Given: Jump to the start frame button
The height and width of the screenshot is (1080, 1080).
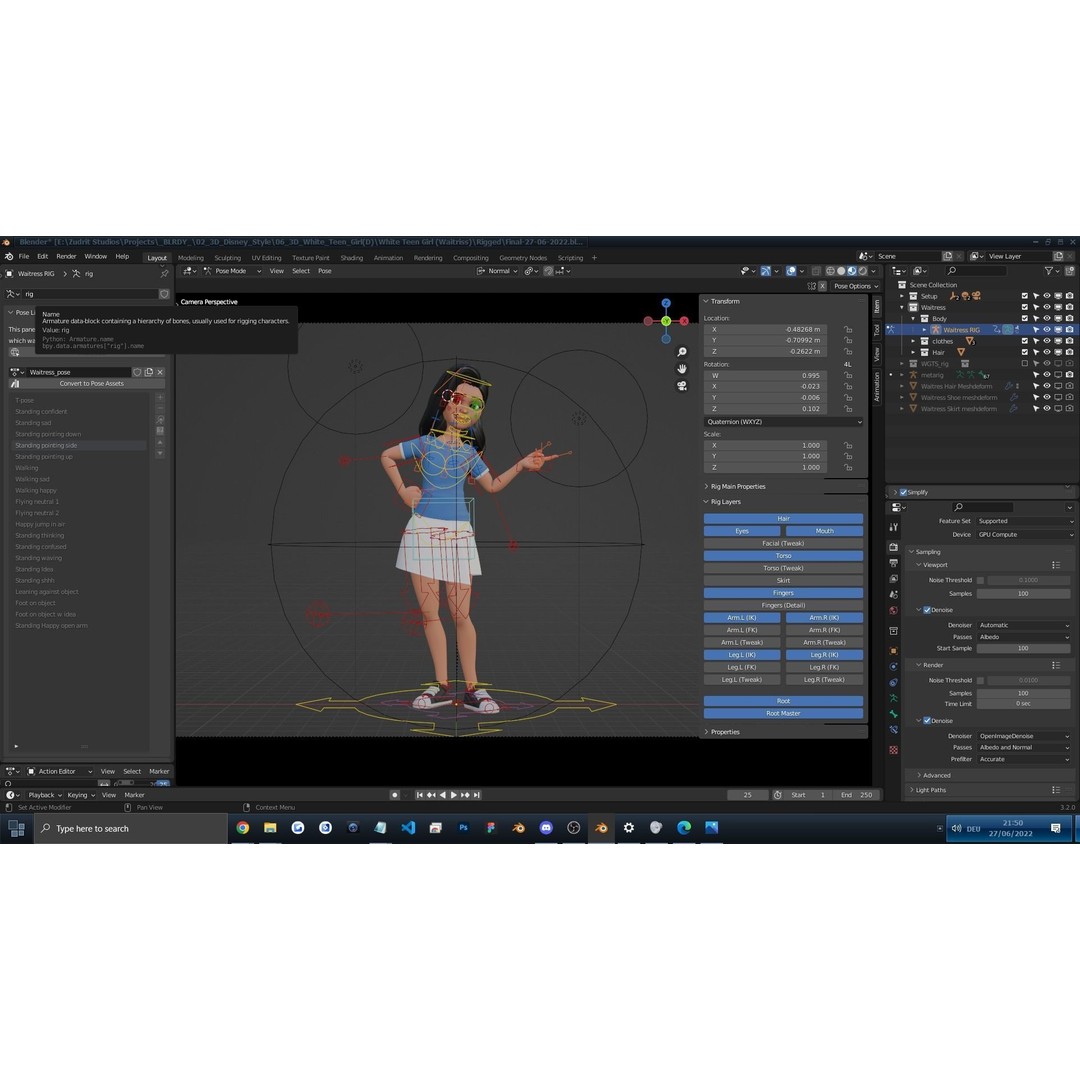Looking at the screenshot, I should pos(419,795).
